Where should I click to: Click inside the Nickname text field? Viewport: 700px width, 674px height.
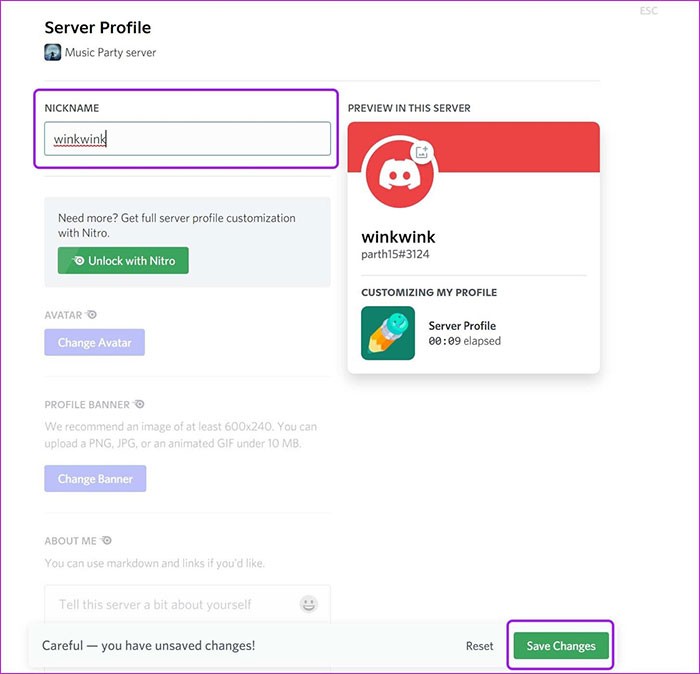coord(187,139)
